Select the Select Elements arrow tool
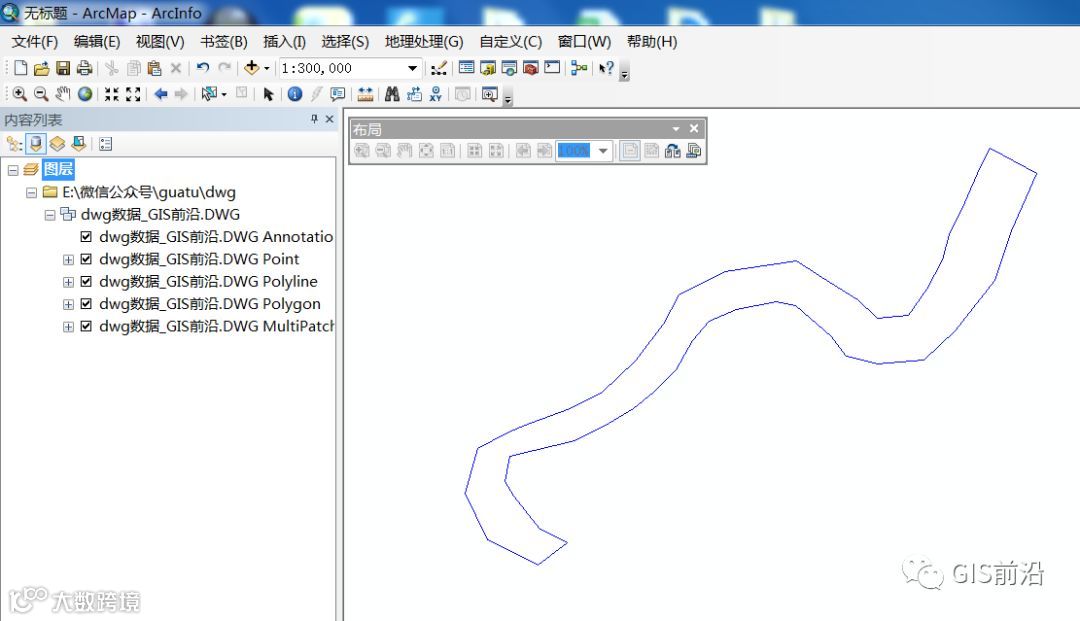This screenshot has height=621, width=1080. 268,94
